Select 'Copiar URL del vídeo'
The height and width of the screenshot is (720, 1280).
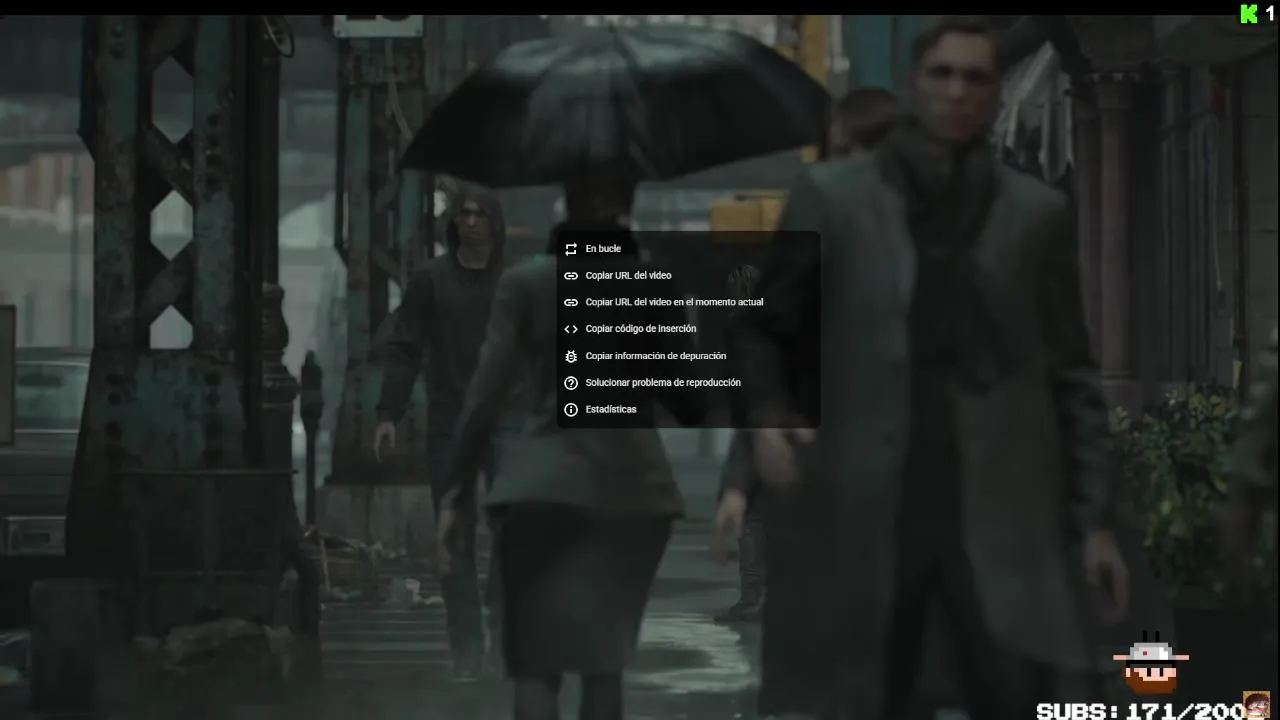[688, 275]
